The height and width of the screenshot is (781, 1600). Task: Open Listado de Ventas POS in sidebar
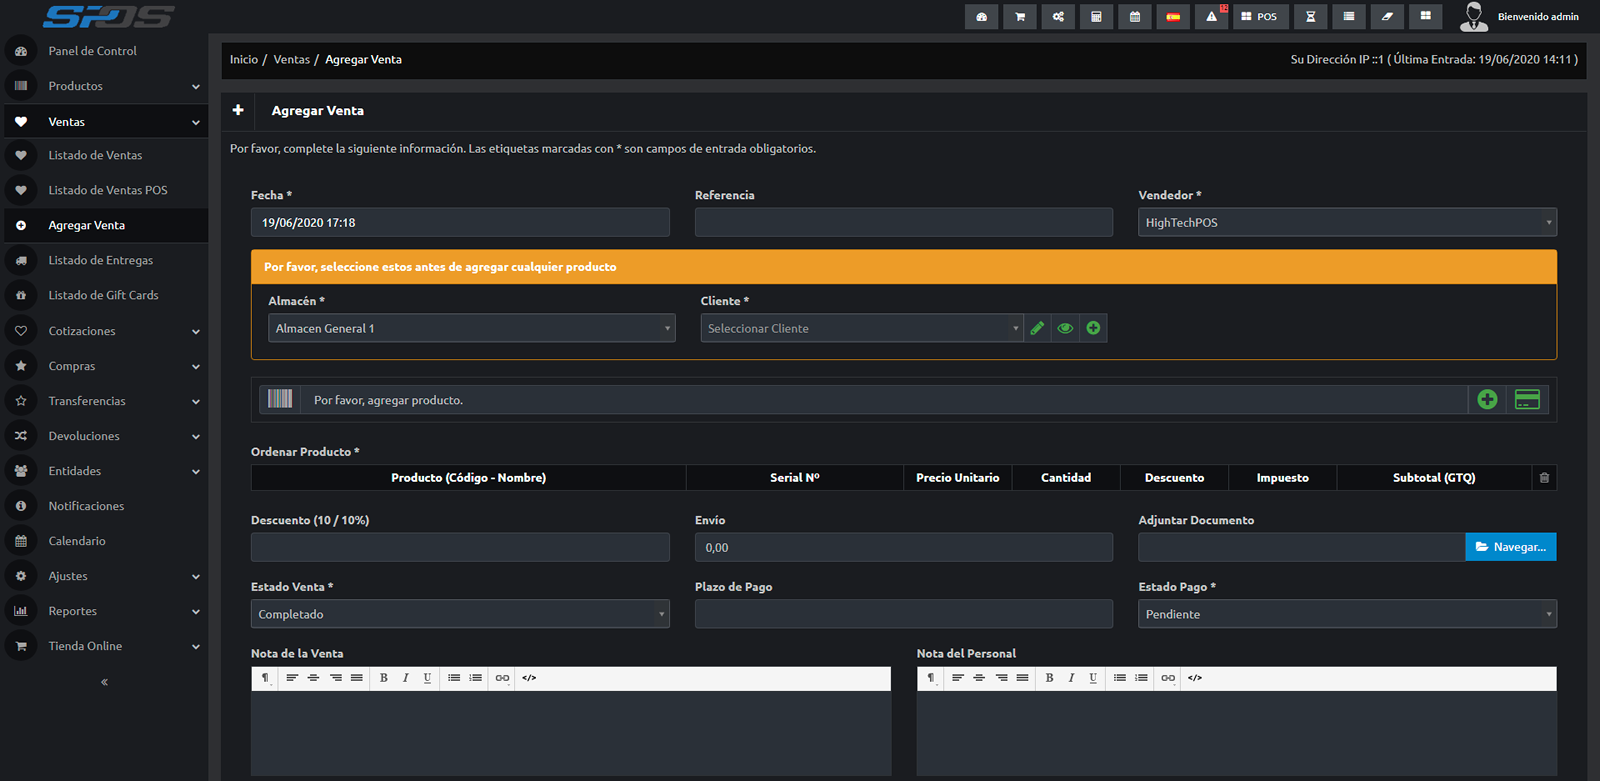[108, 190]
